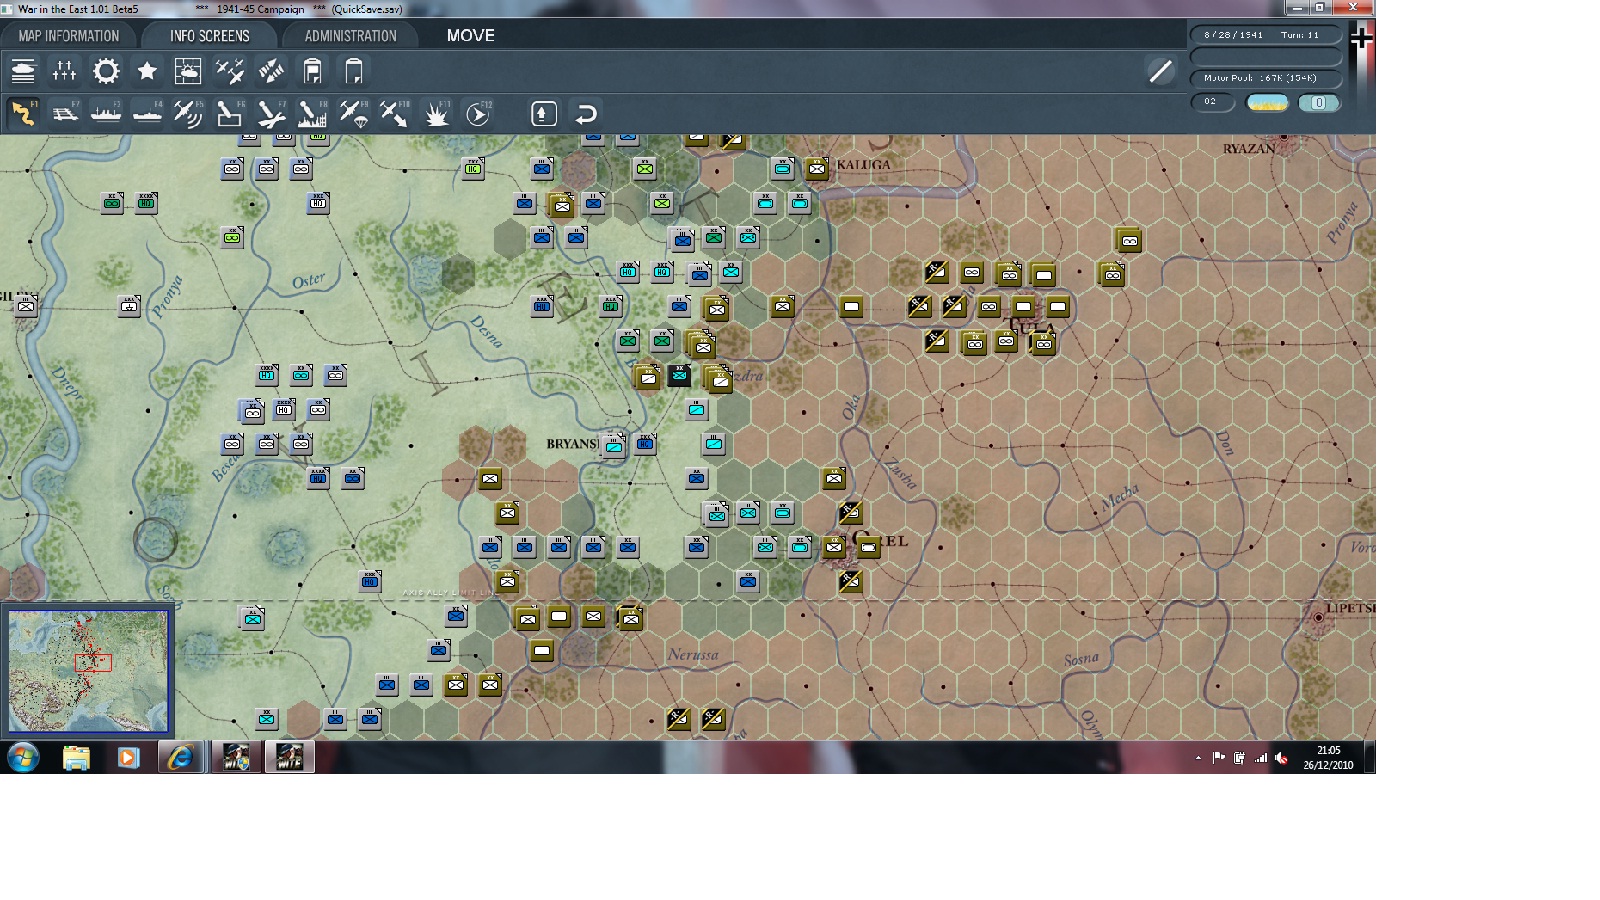Select Move mode (F1) icon
The image size is (1600, 900).
pyautogui.click(x=23, y=113)
